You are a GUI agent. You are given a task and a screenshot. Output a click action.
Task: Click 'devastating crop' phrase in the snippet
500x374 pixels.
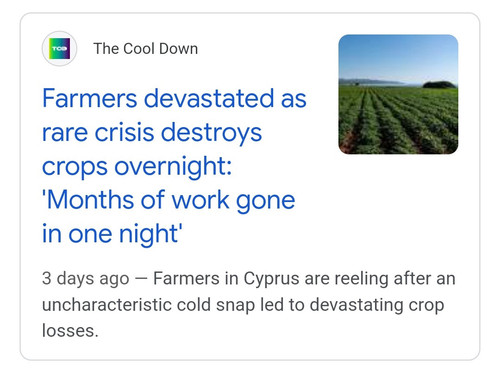click(377, 305)
